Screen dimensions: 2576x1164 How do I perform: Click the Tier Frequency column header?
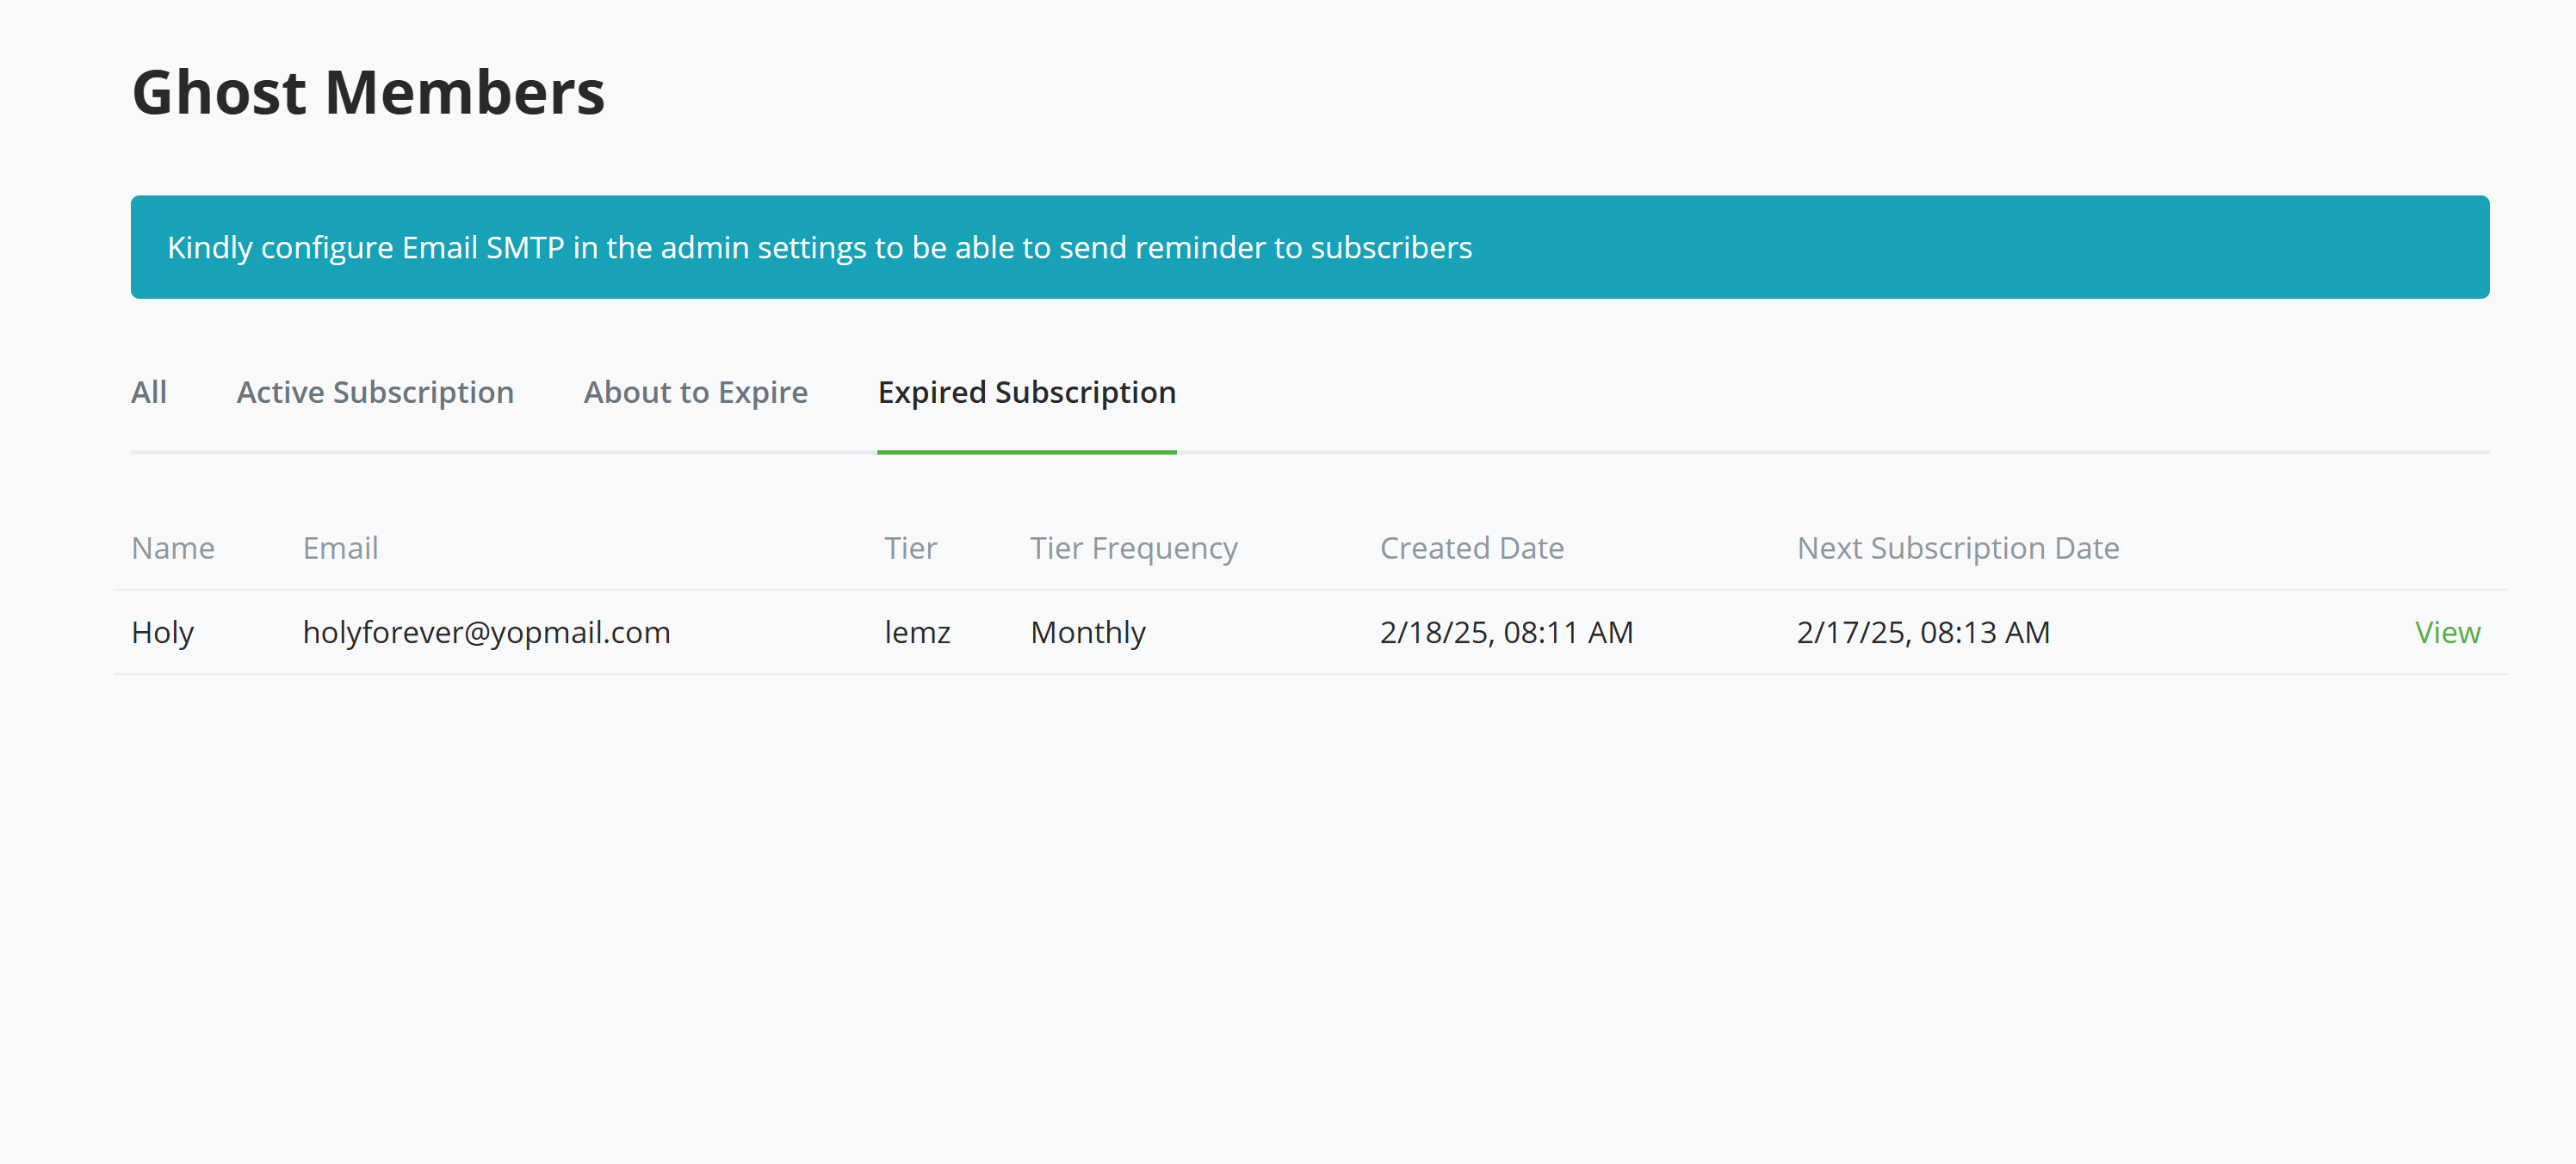[1133, 547]
